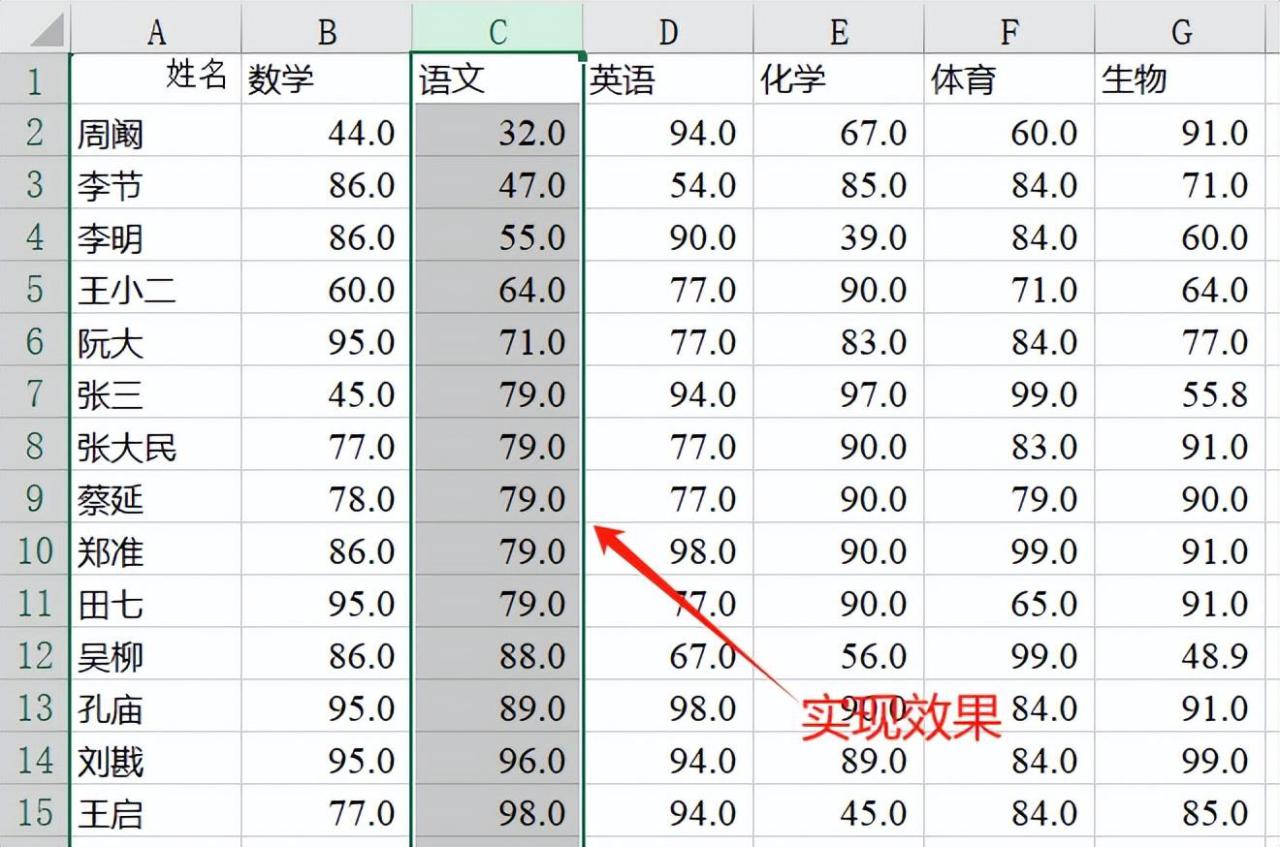Viewport: 1280px width, 847px height.
Task: Click 李明's 化学 score 39.0
Action: pos(839,236)
